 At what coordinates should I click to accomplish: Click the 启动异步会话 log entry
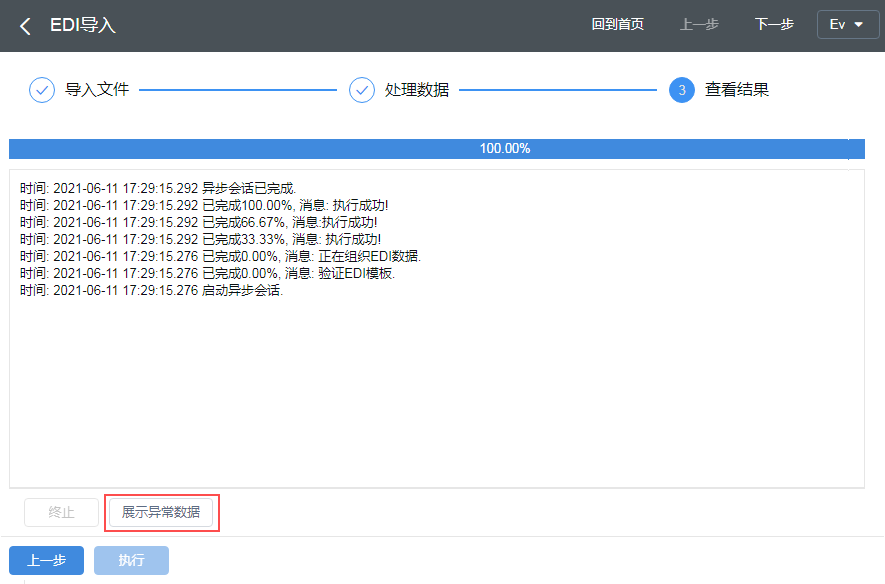tap(152, 291)
